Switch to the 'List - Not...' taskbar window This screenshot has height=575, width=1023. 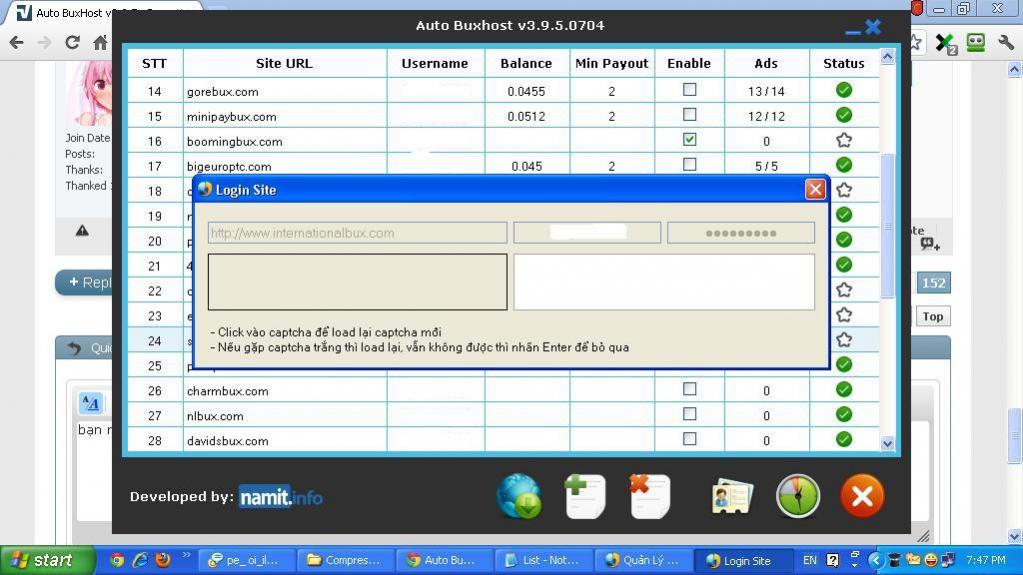(543, 560)
